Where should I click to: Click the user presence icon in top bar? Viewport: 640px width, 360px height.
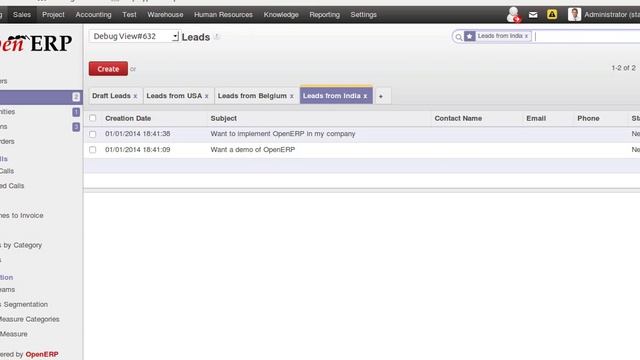(x=513, y=14)
